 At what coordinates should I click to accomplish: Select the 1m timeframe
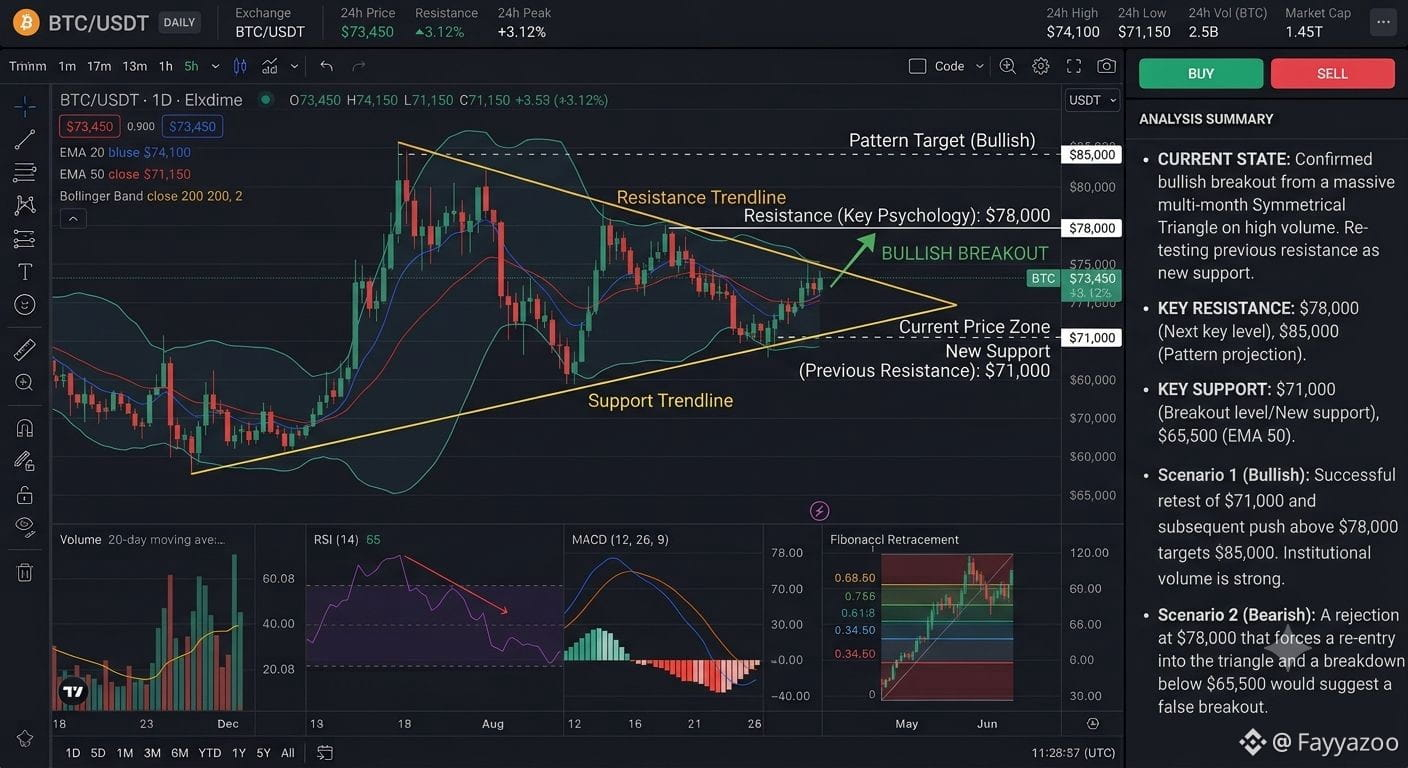[67, 66]
